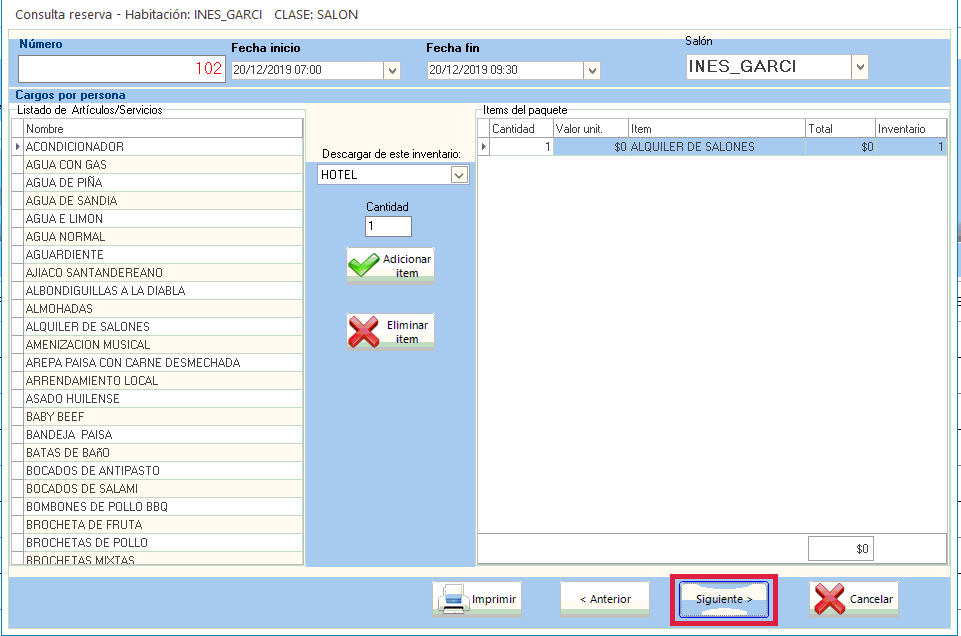Open the Fecha fin date dropdown
Viewport: 961px width, 636px height.
point(592,70)
